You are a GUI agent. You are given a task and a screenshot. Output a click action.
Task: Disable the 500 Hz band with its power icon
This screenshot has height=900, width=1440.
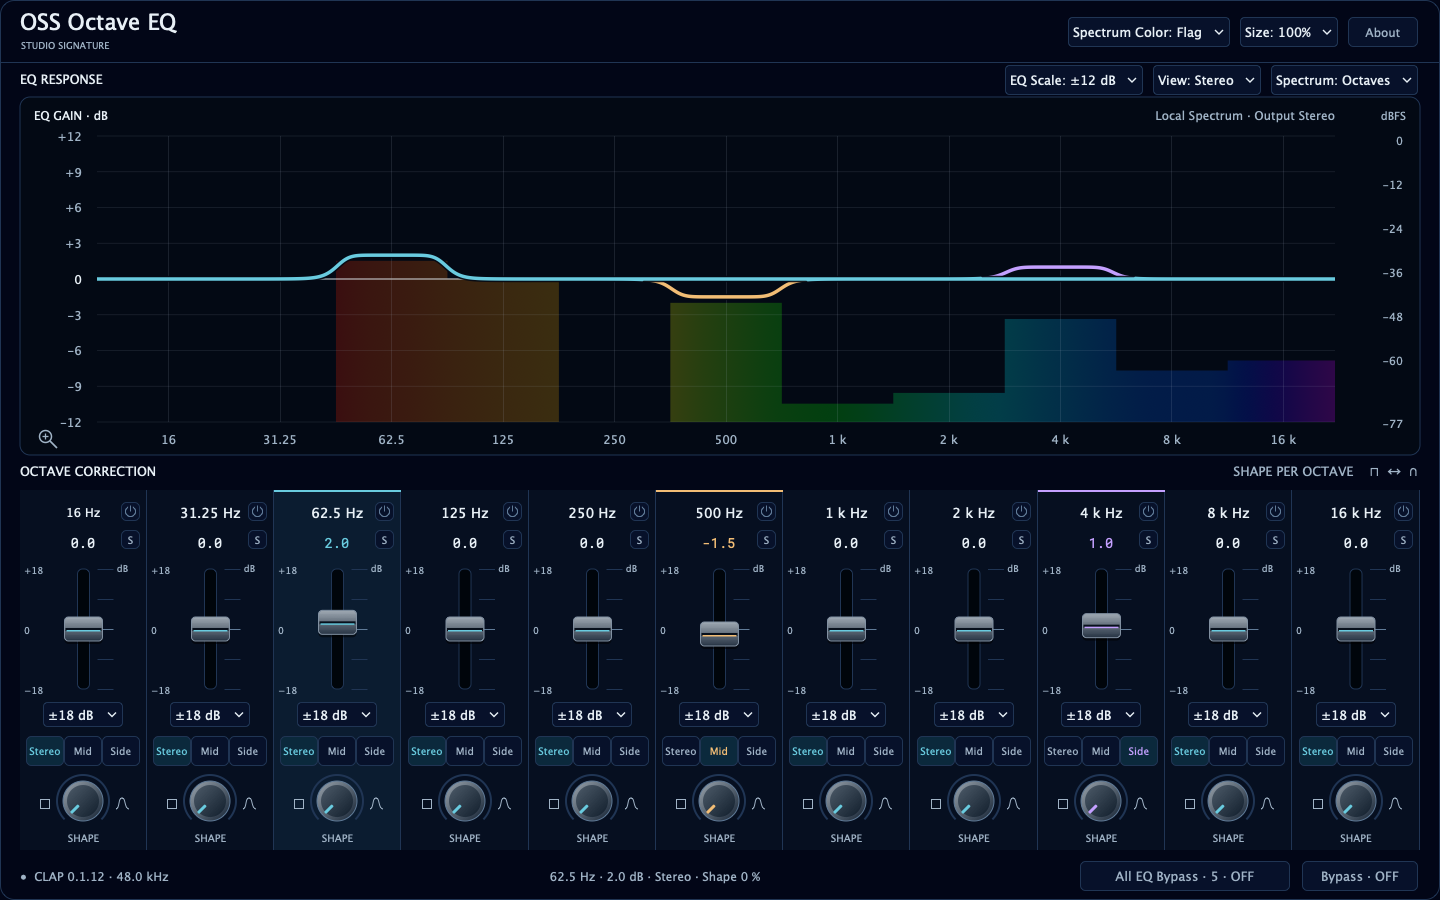coord(766,512)
